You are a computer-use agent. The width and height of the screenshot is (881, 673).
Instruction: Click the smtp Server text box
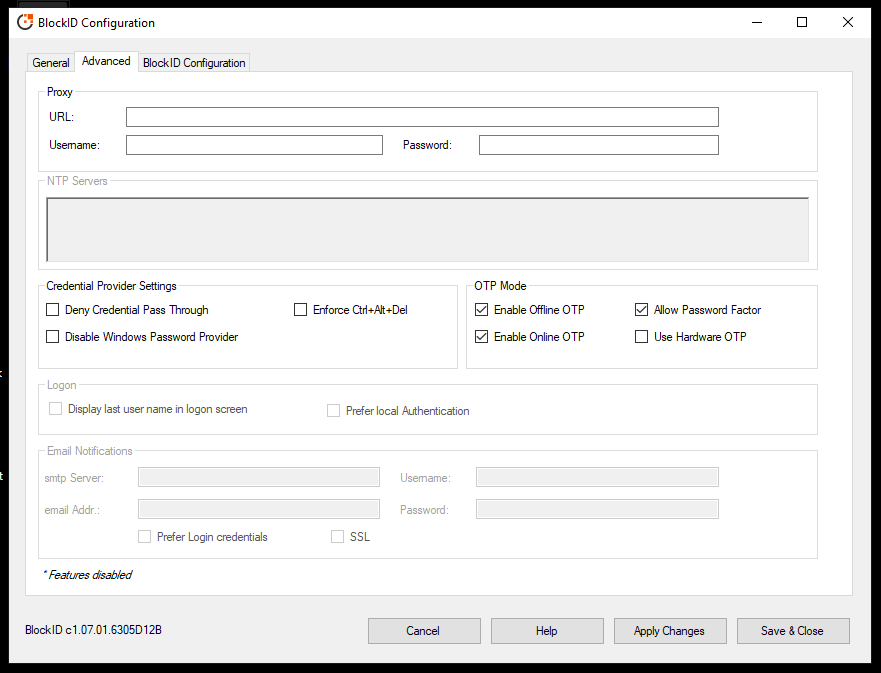[x=258, y=477]
